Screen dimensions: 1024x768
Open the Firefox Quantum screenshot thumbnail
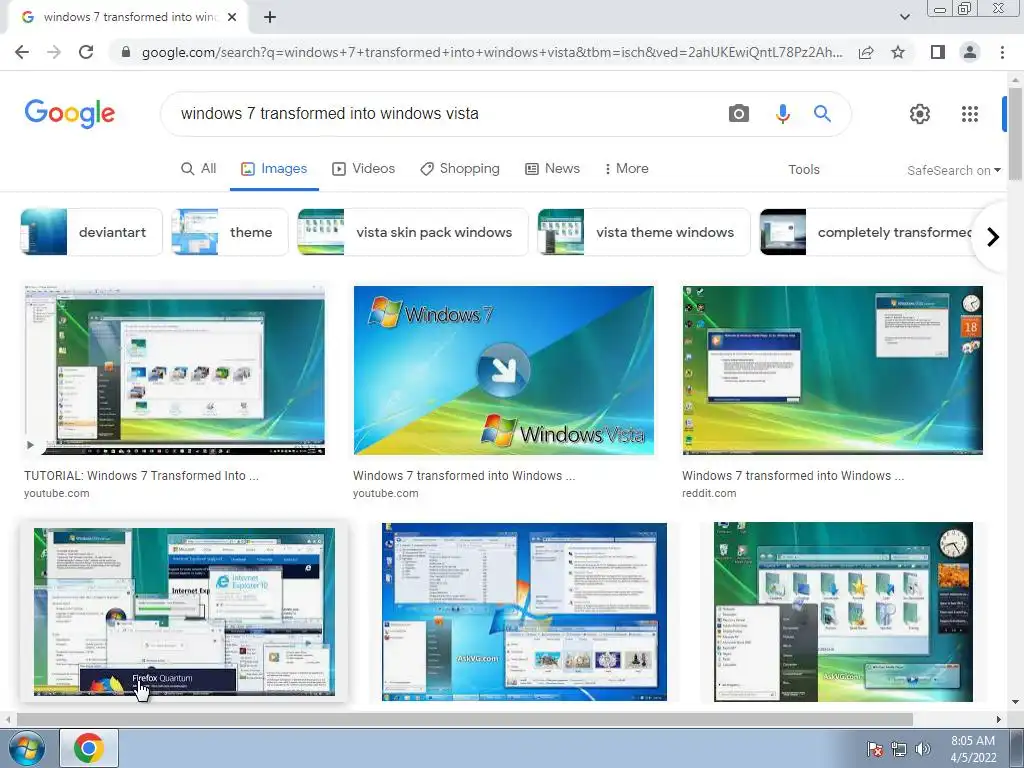pyautogui.click(x=184, y=612)
